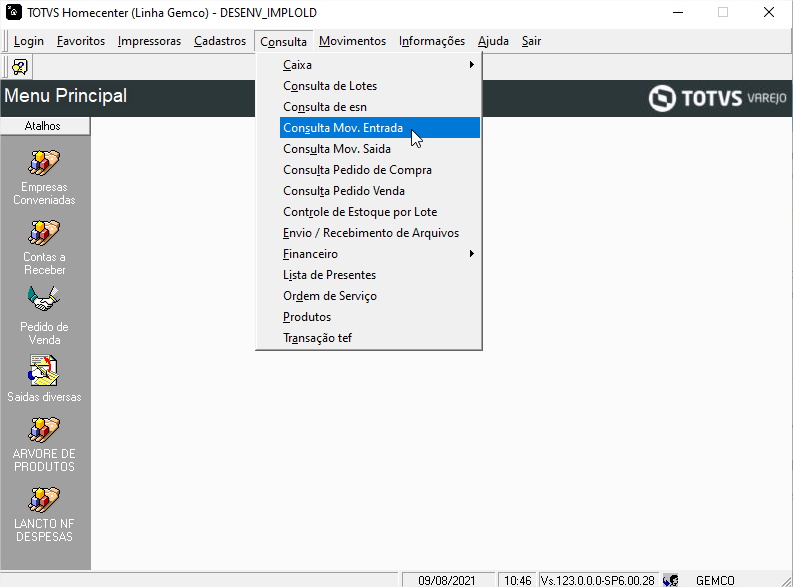The width and height of the screenshot is (793, 587).
Task: Choose Consulta Mov. Saida
Action: 380,149
